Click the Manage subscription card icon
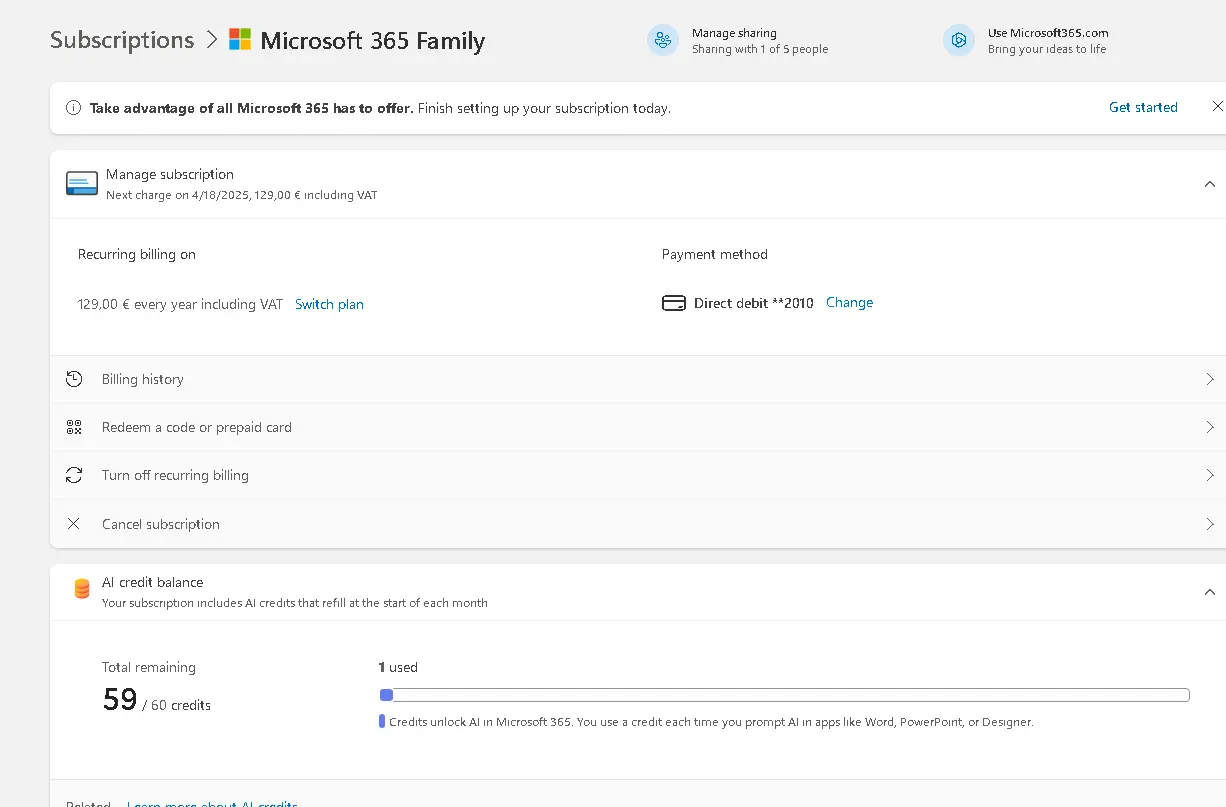 click(x=82, y=183)
